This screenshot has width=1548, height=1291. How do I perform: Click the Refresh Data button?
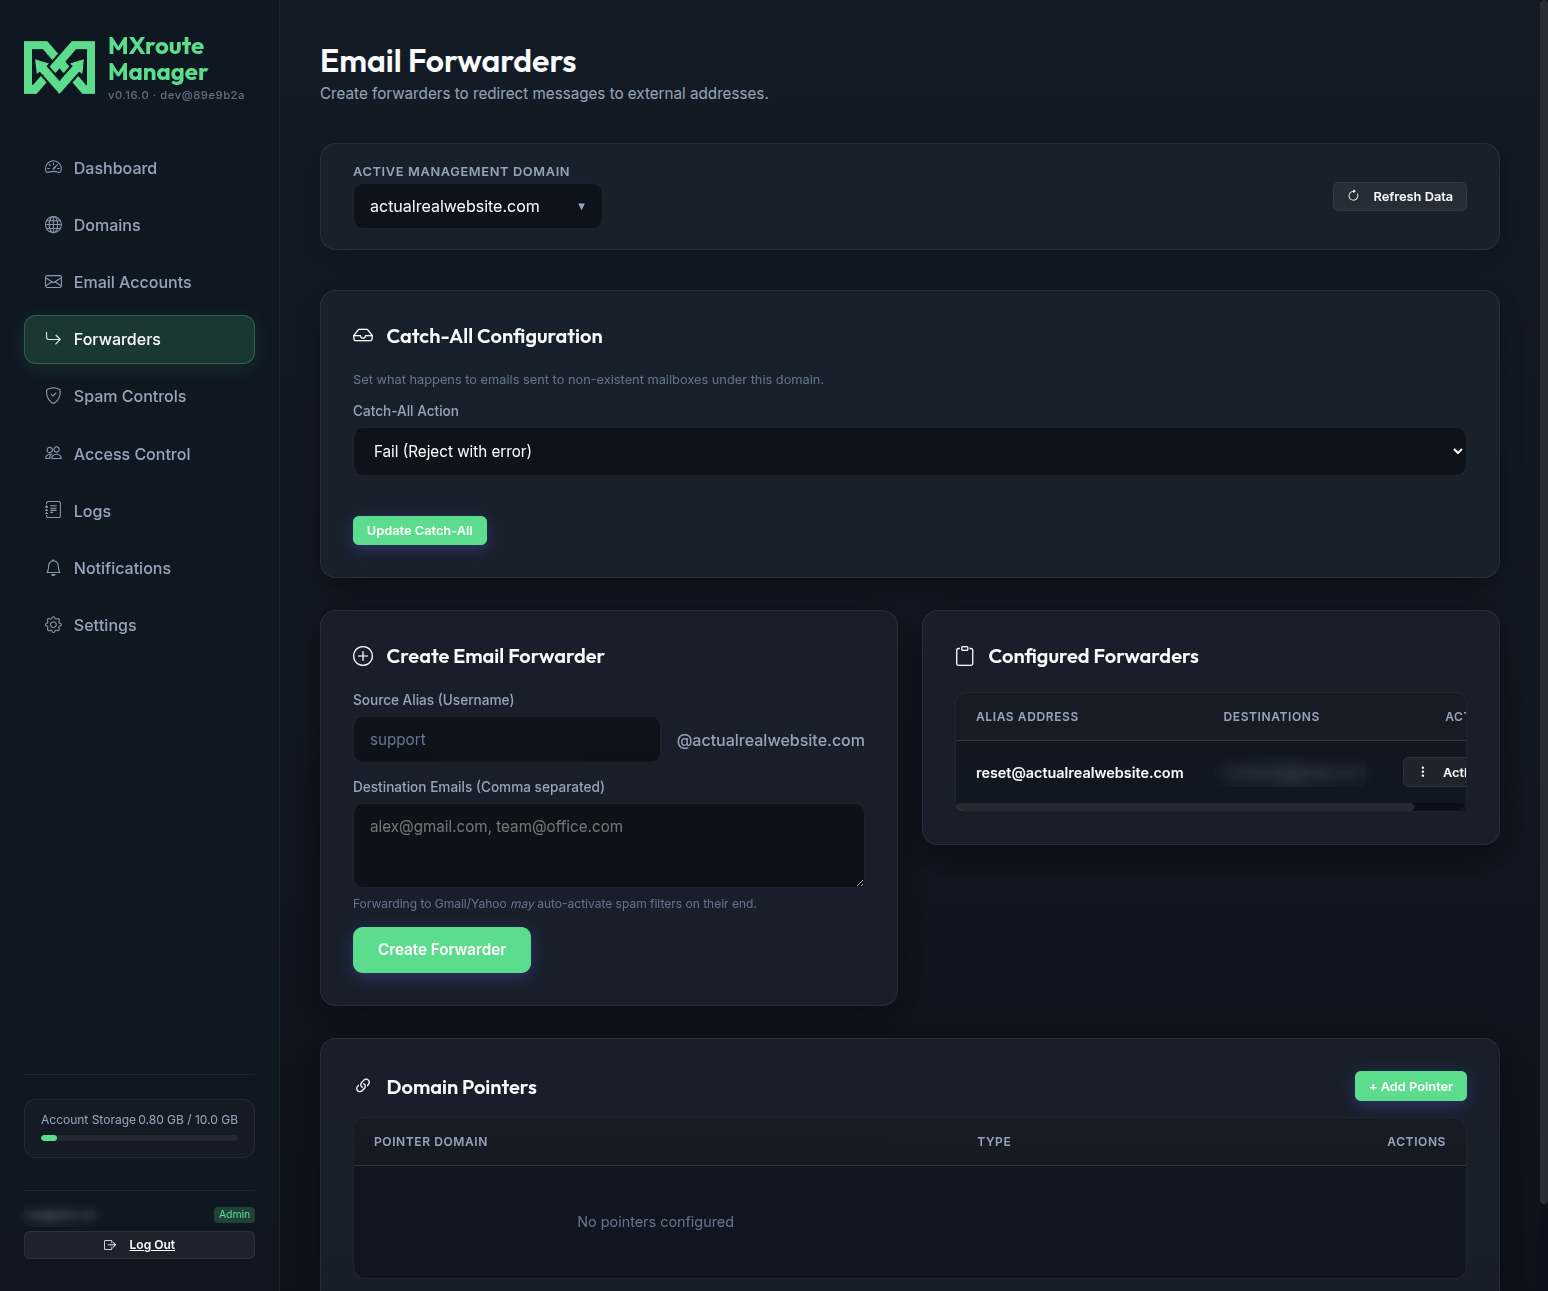click(1400, 196)
